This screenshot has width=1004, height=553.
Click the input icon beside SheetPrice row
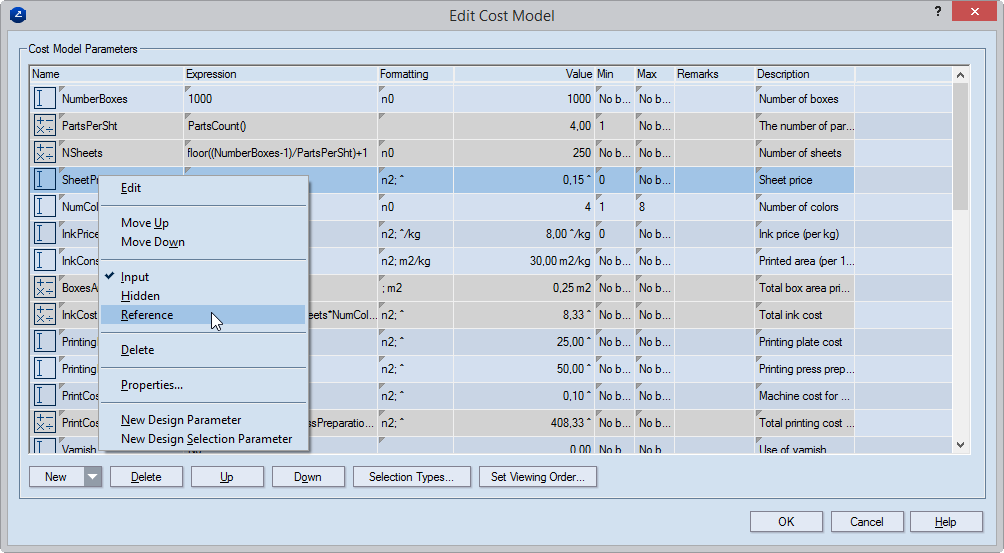tap(45, 180)
